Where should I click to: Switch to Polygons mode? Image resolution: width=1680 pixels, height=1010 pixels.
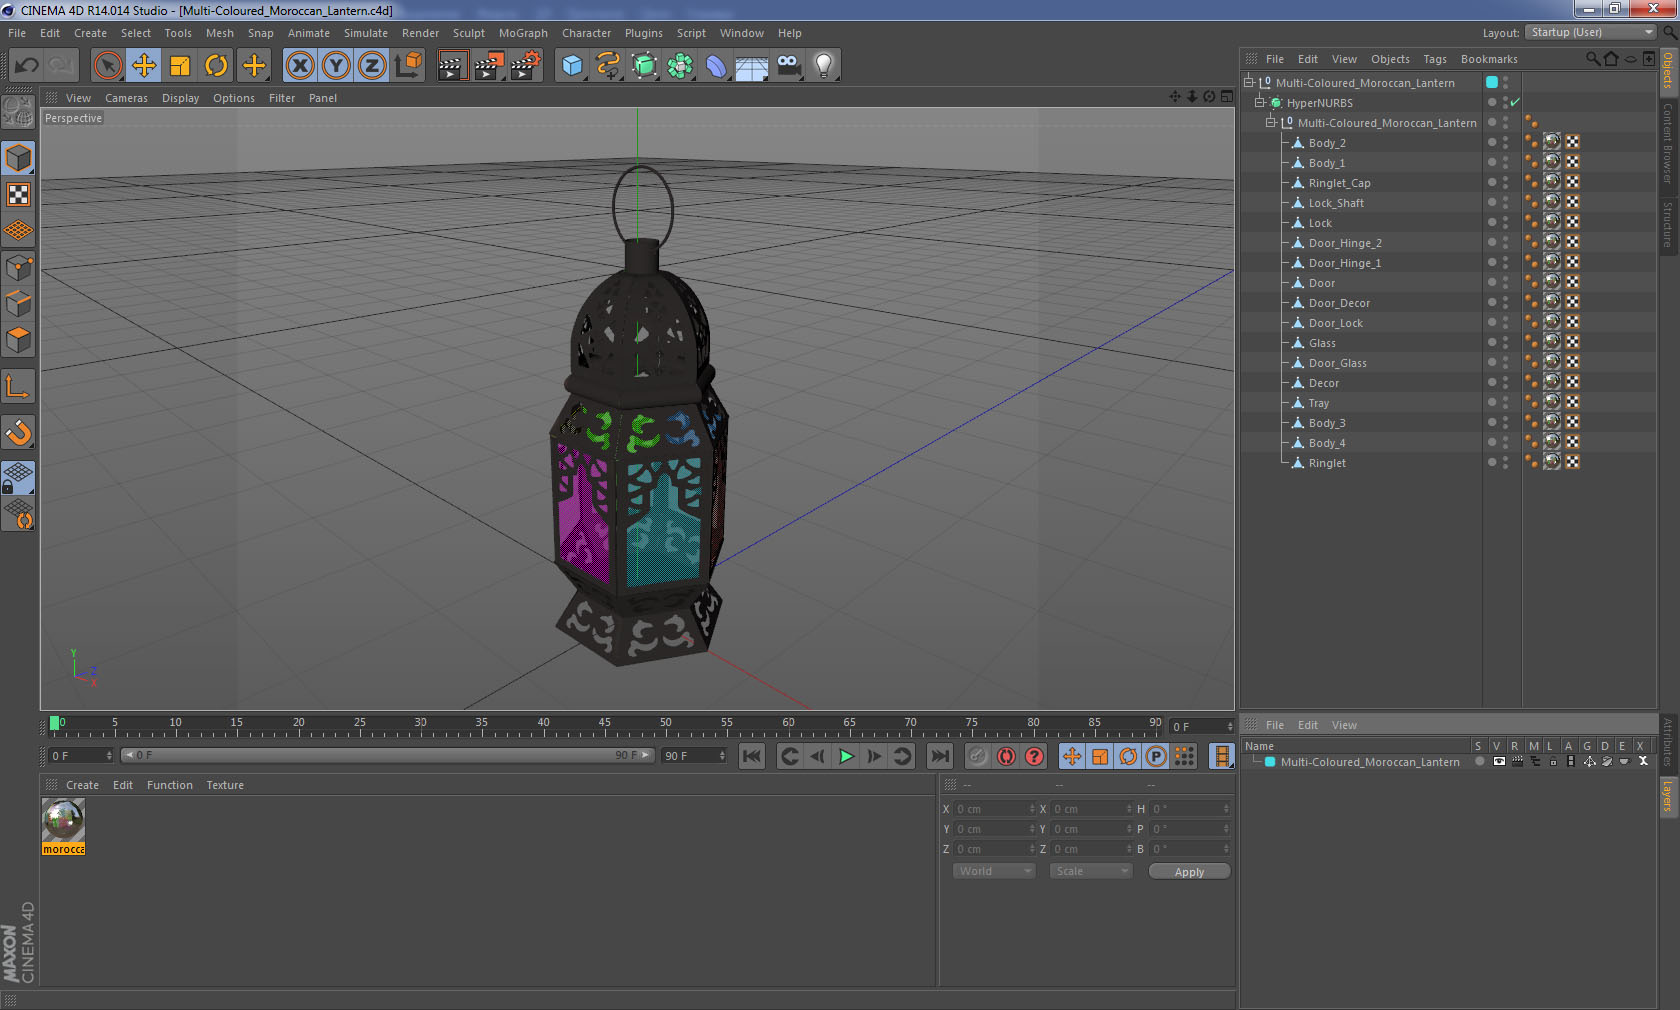click(19, 339)
